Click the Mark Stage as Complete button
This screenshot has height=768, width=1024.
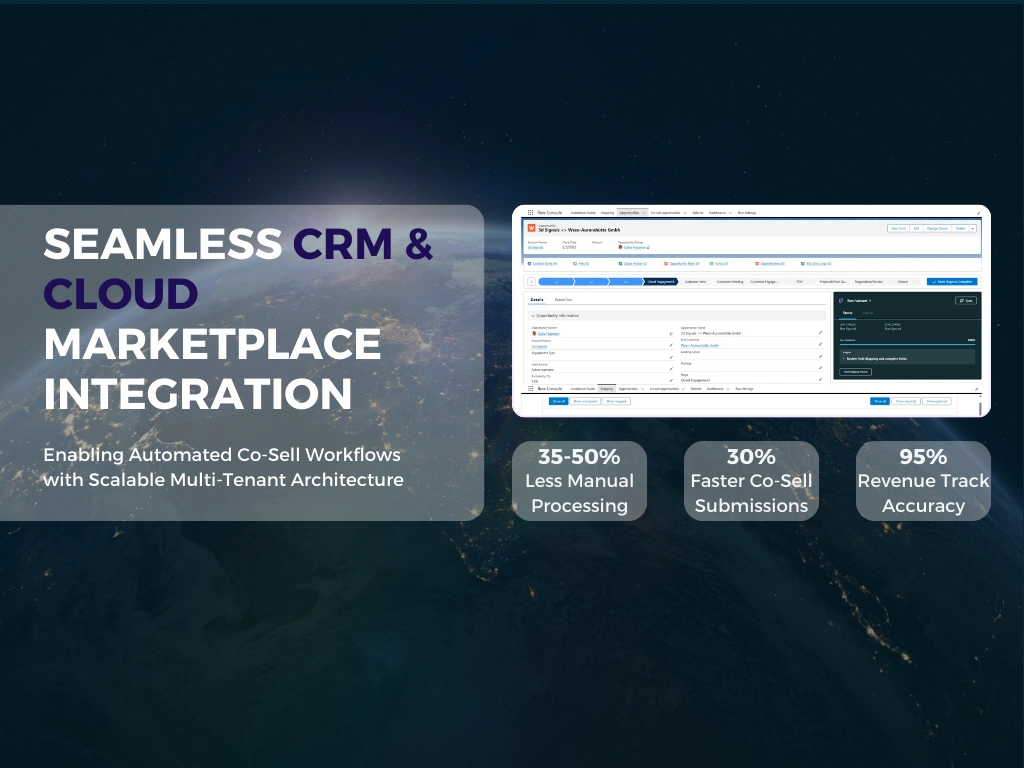click(950, 281)
